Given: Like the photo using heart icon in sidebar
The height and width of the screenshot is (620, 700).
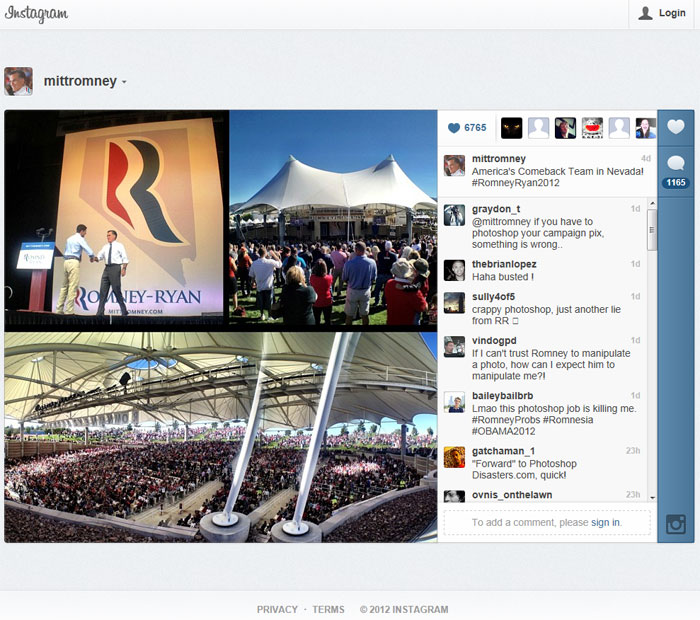Looking at the screenshot, I should tap(675, 127).
